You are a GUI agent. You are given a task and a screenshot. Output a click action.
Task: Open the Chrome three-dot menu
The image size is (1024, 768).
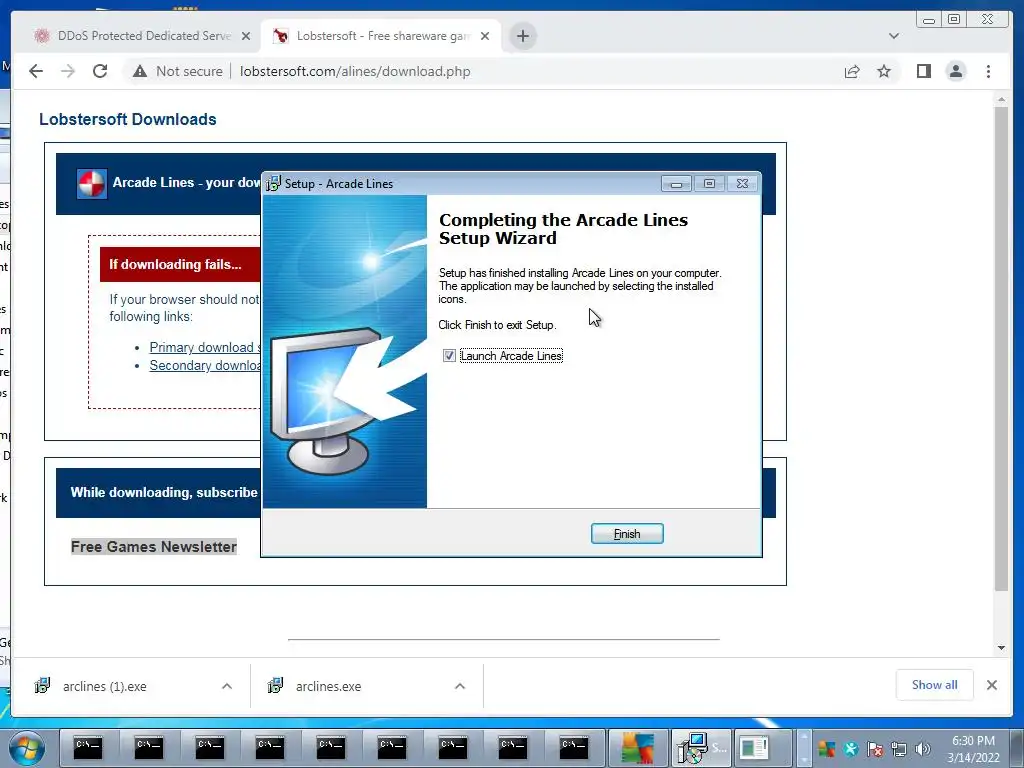click(988, 71)
